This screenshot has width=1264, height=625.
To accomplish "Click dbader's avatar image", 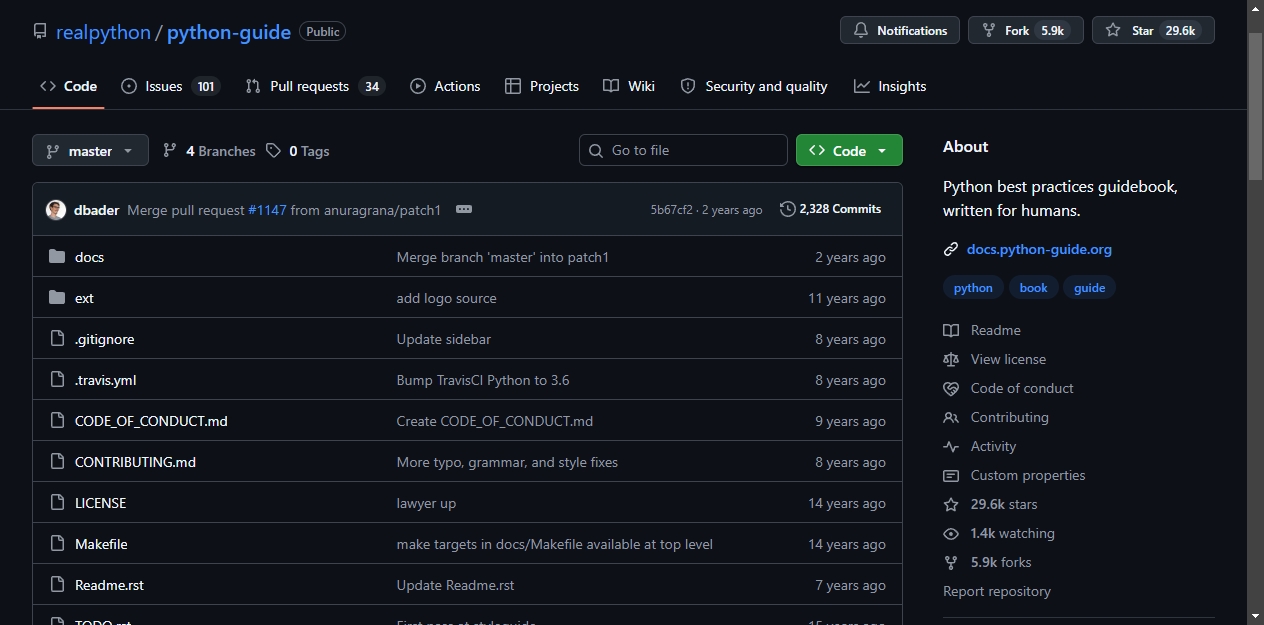I will coord(56,210).
